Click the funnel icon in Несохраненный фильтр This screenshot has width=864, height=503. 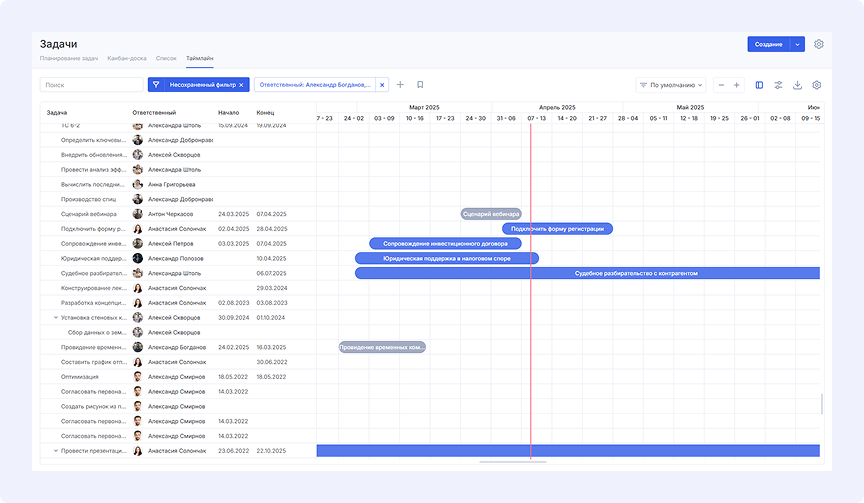(x=156, y=85)
